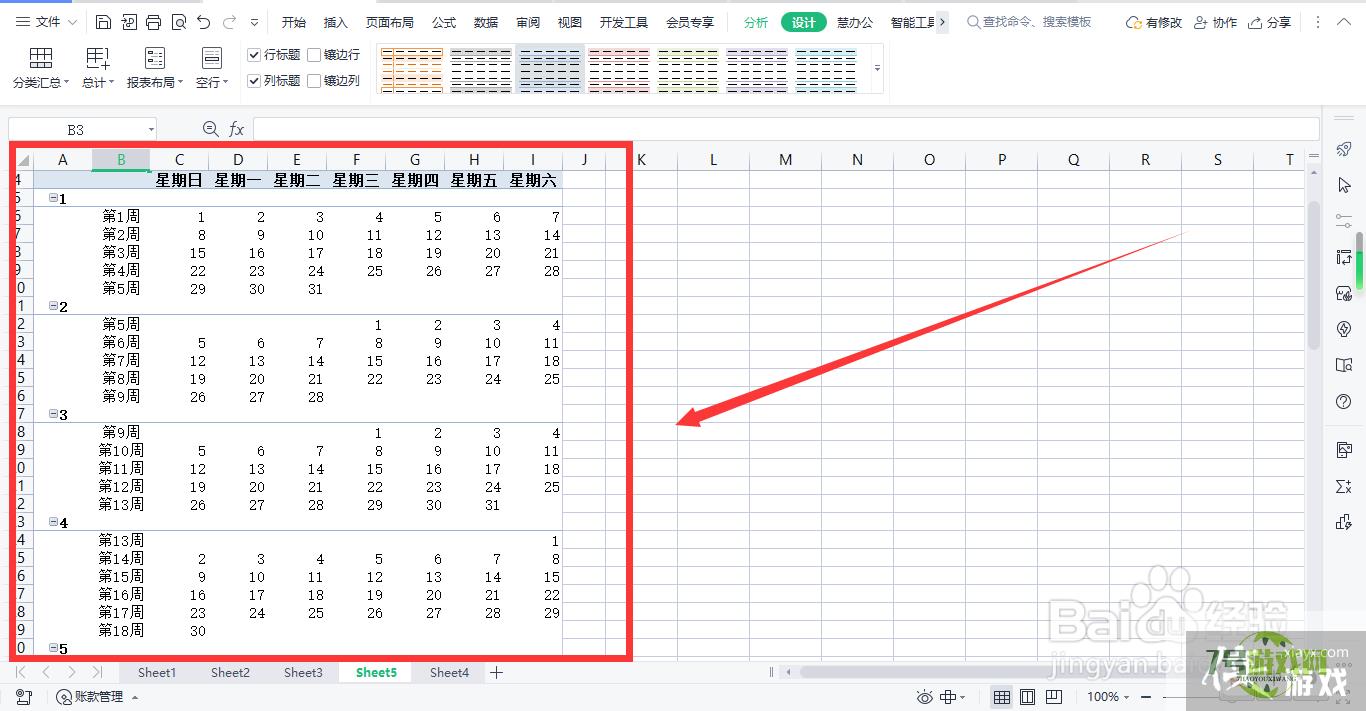Click the select tool cursor in sidebar
The image size is (1366, 711).
point(1344,185)
